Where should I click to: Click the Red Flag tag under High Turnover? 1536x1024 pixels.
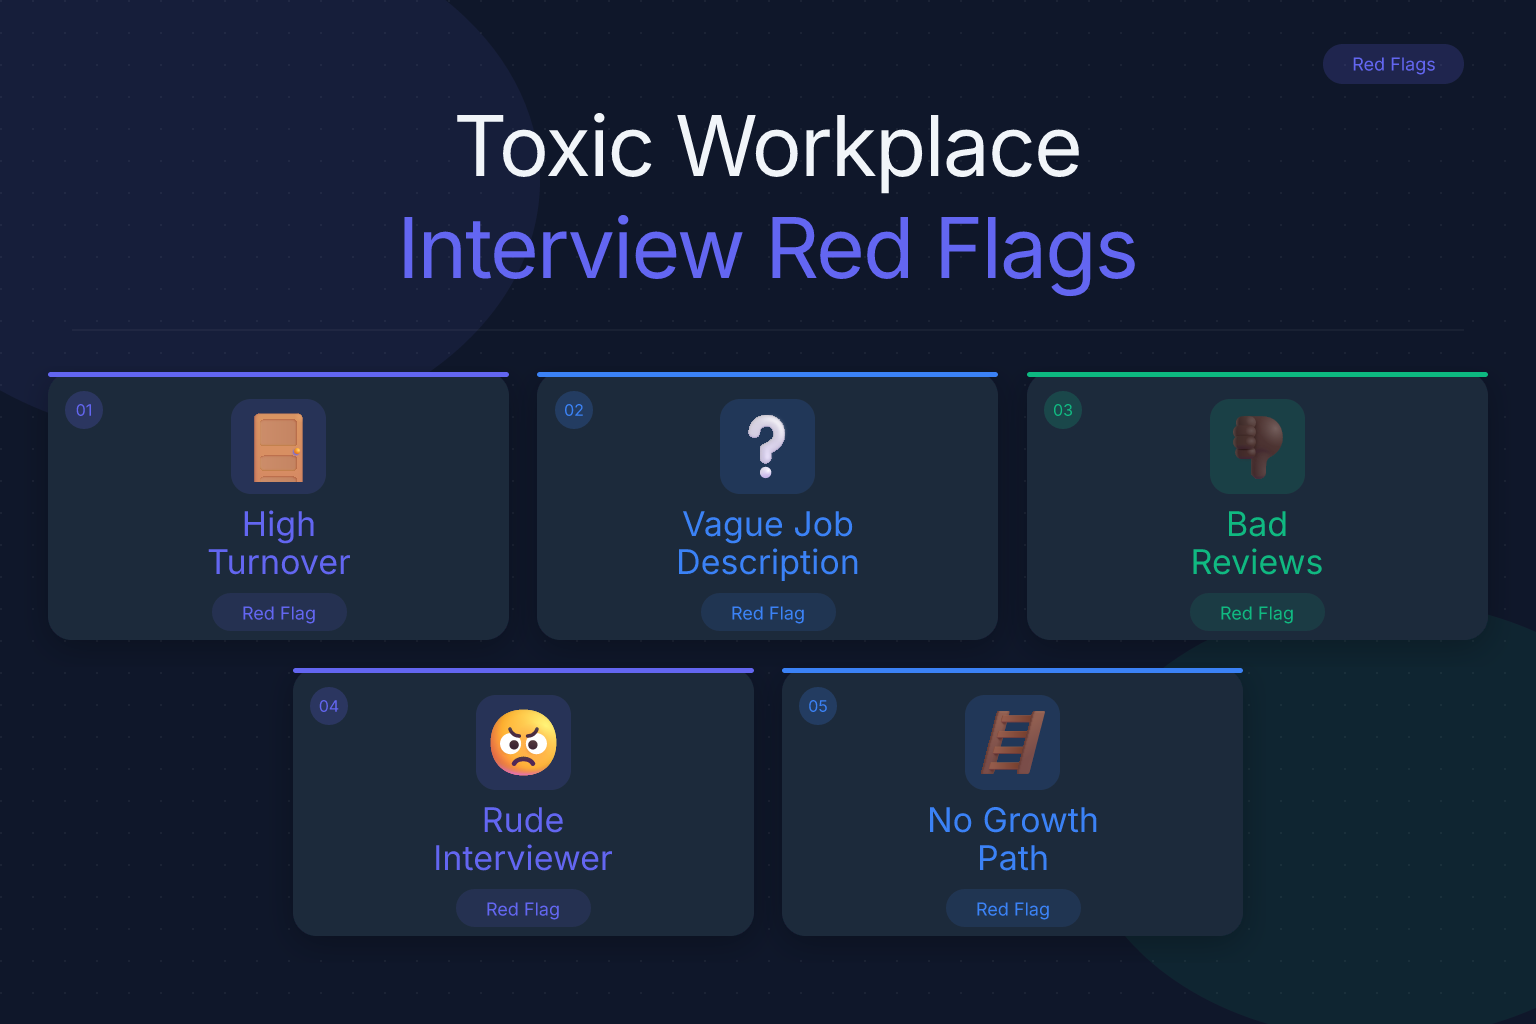[279, 613]
